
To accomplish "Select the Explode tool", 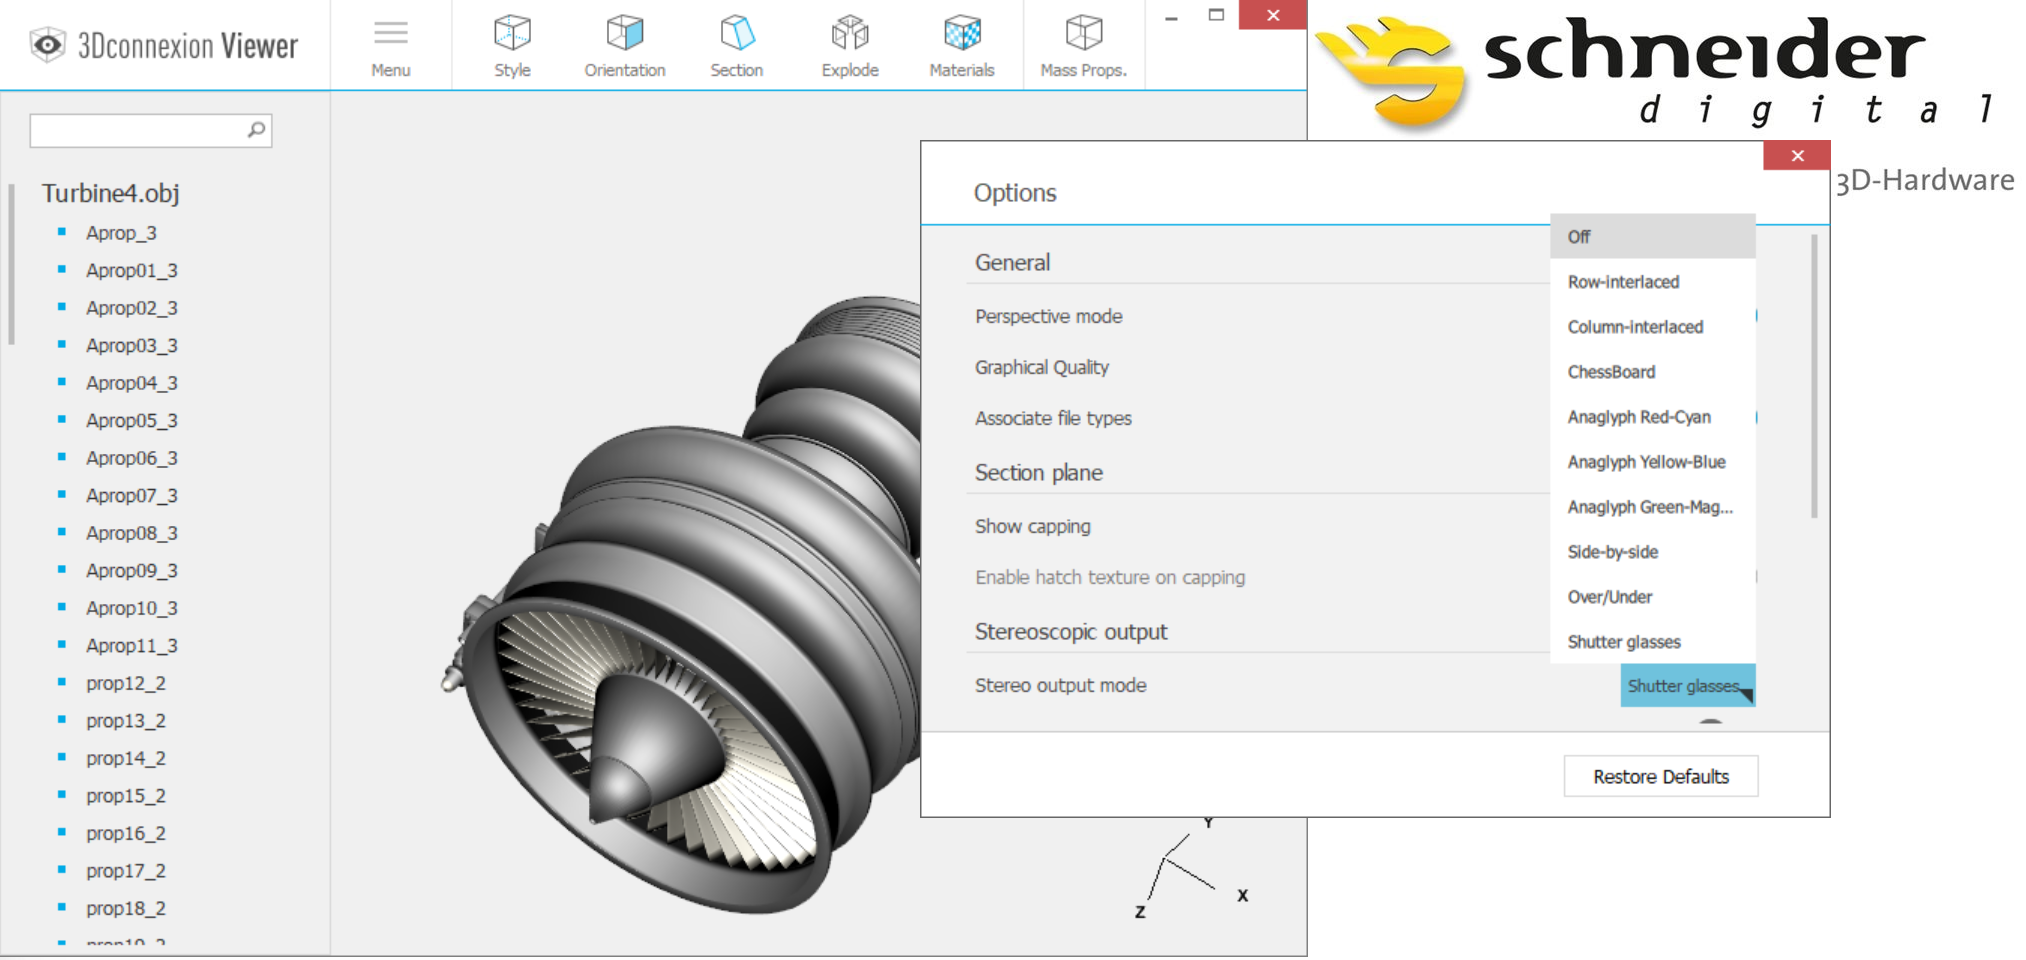I will (849, 47).
